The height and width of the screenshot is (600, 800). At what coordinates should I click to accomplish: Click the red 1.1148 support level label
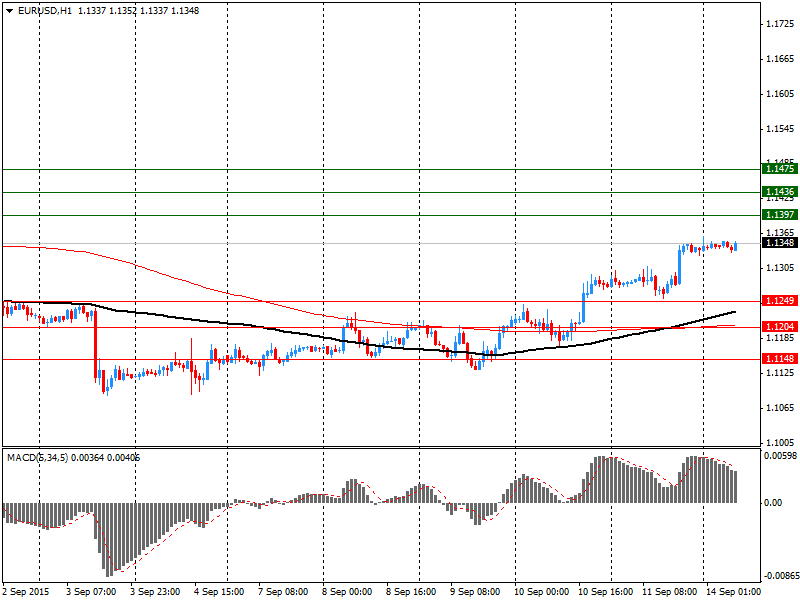pos(780,359)
